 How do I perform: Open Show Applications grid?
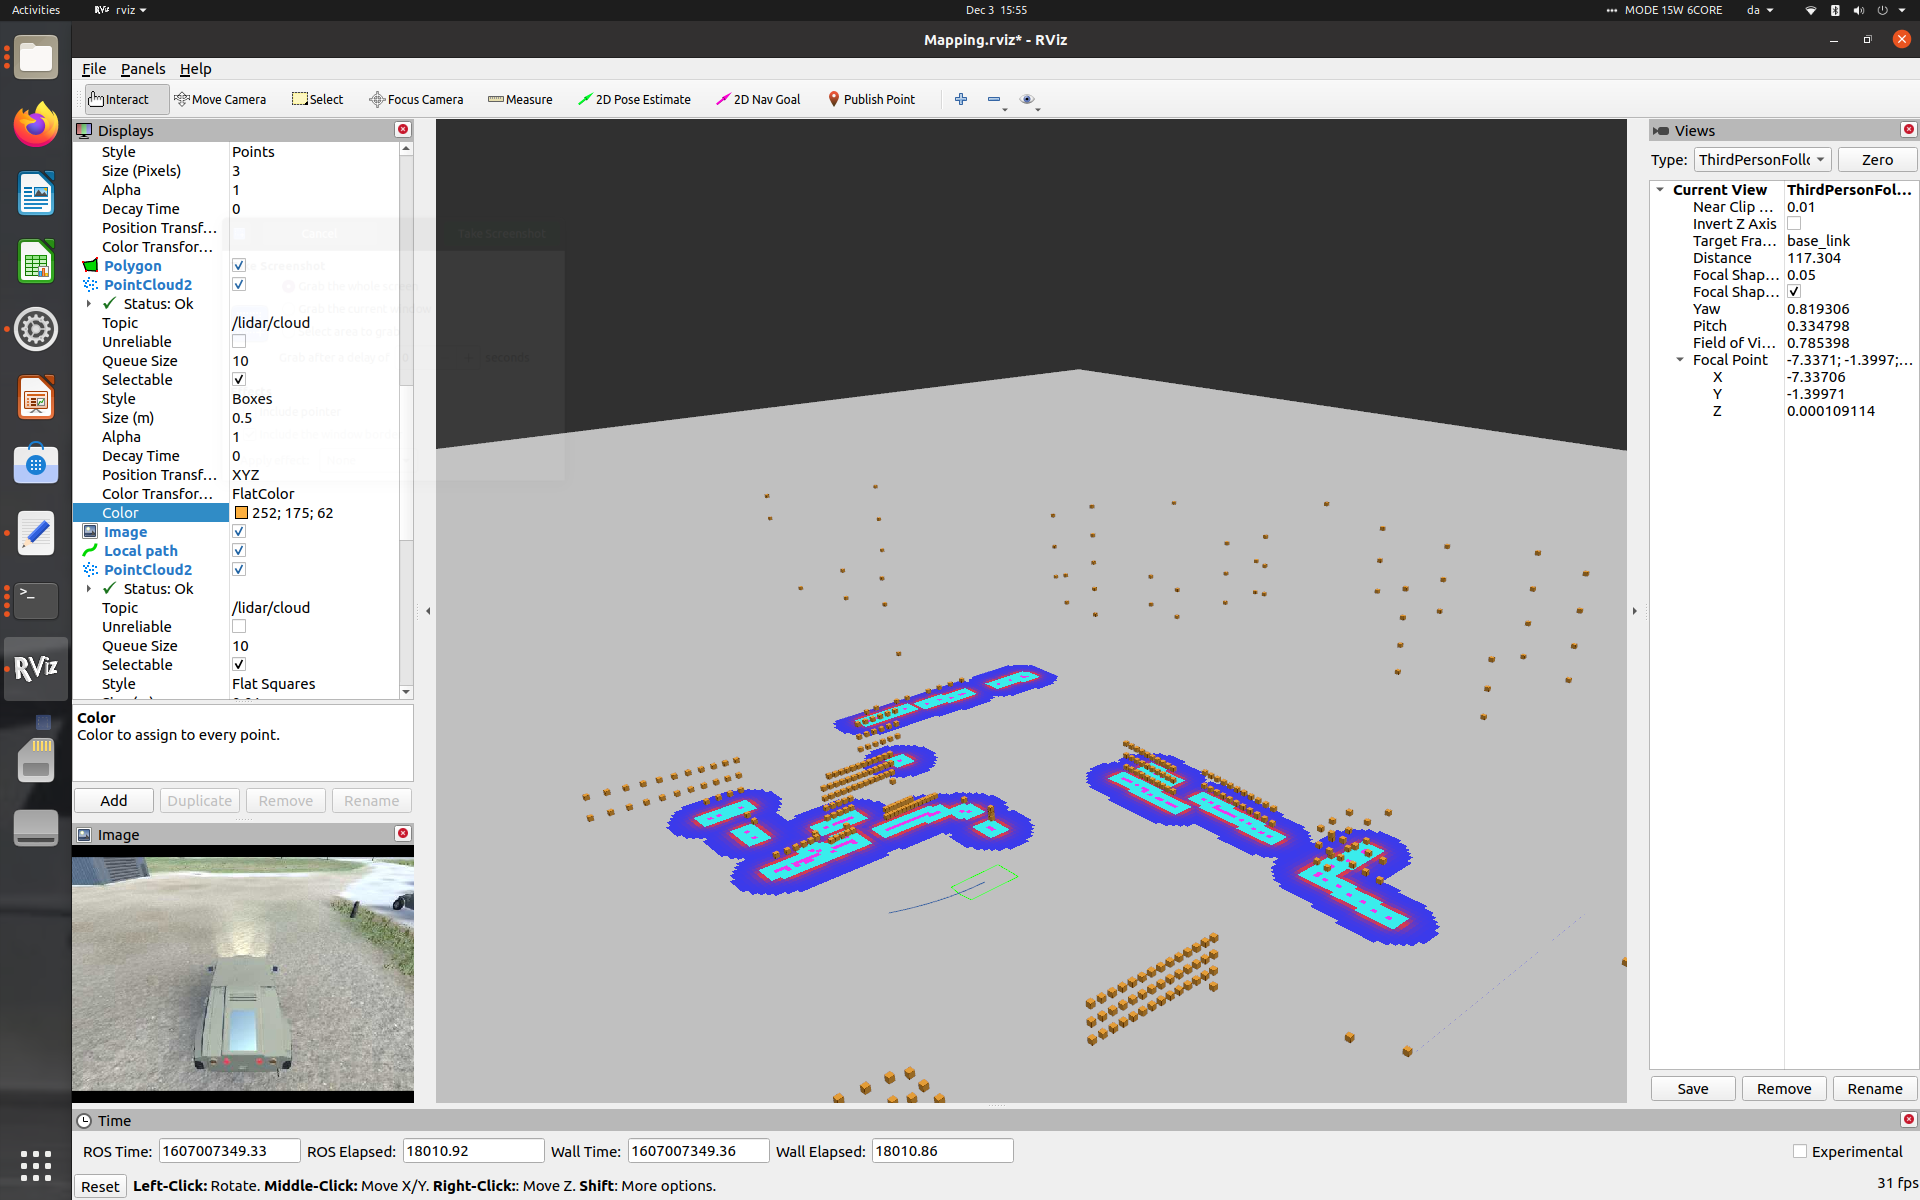coord(36,1165)
